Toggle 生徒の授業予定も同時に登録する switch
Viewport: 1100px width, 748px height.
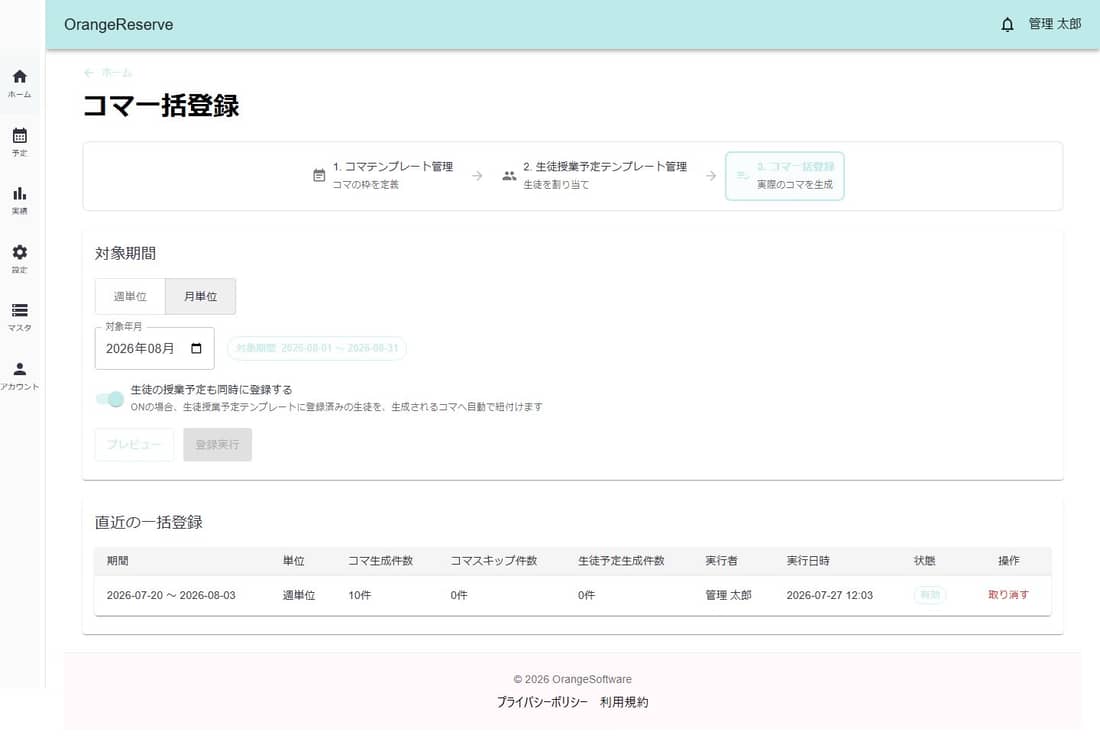click(x=110, y=399)
